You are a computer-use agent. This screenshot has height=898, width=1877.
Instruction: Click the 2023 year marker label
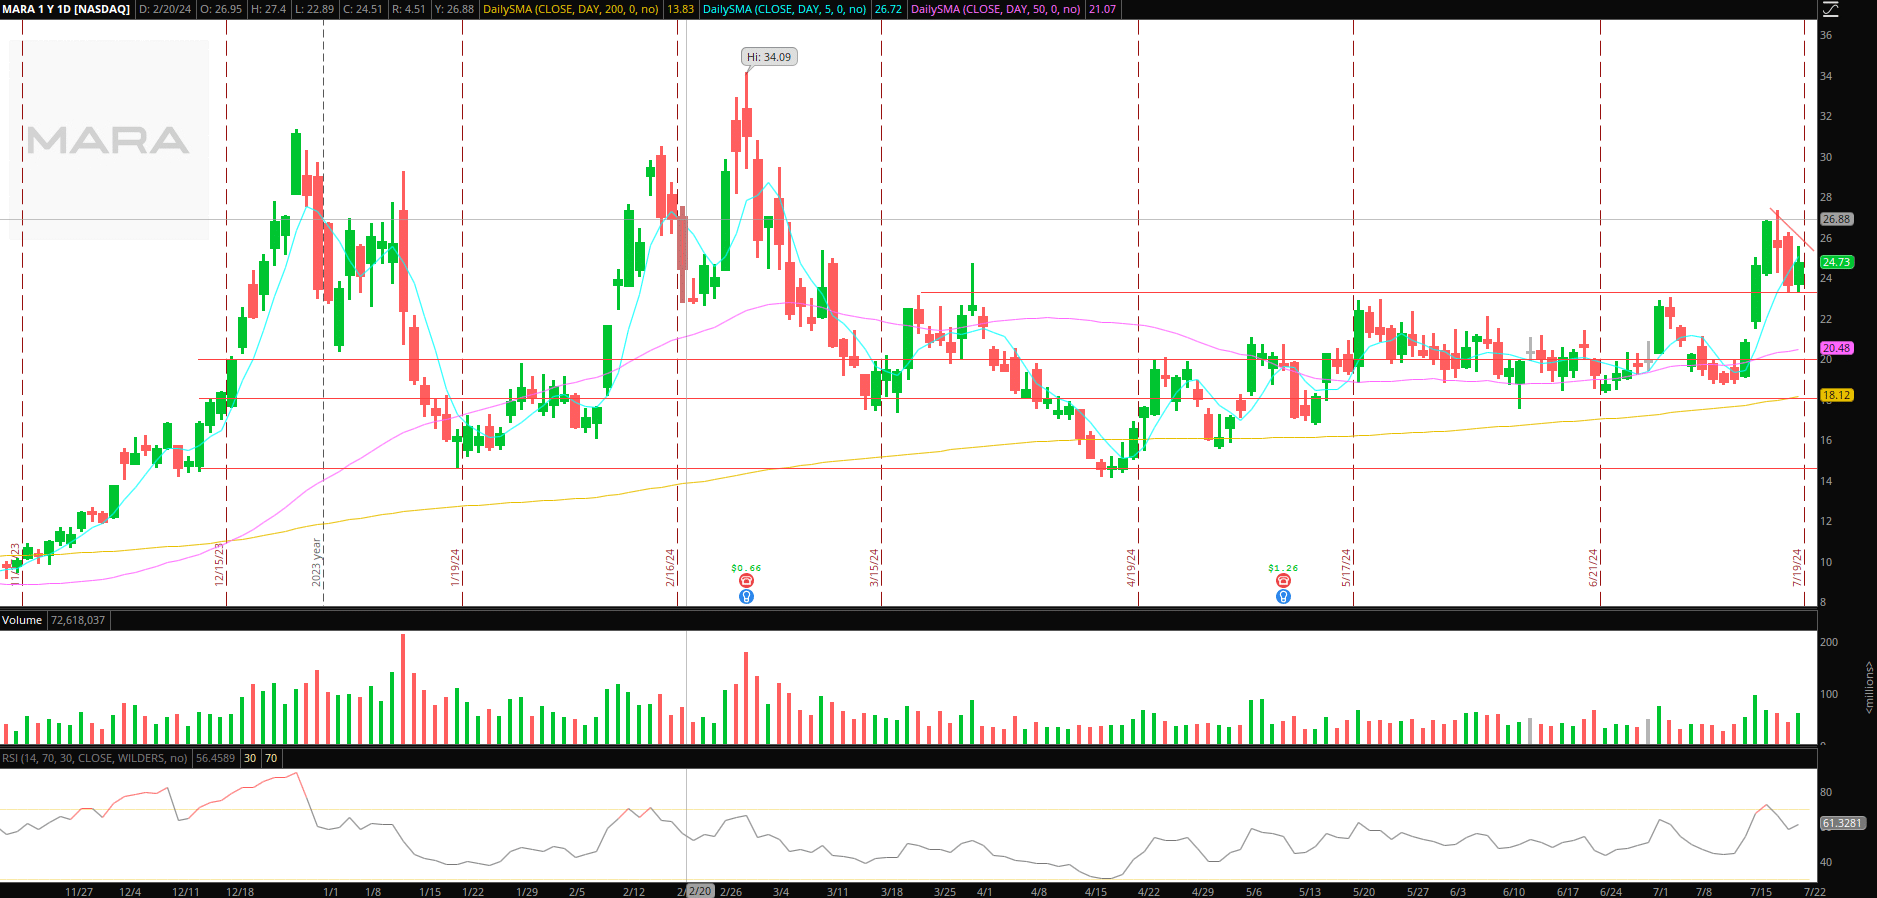316,562
